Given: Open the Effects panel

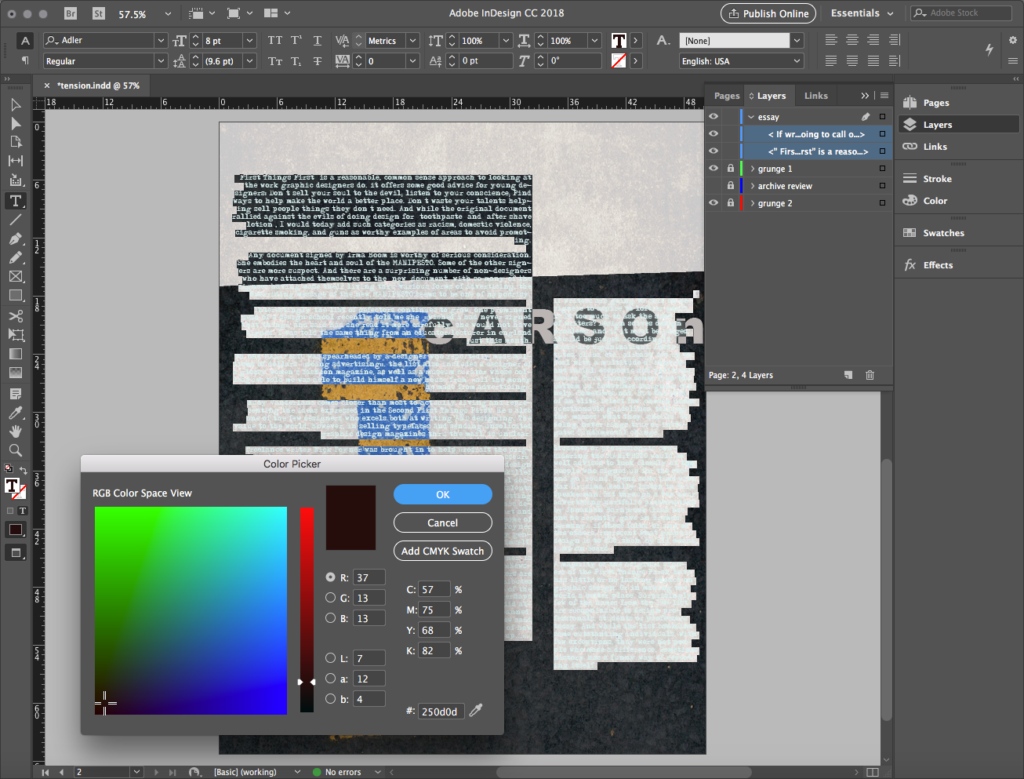Looking at the screenshot, I should pyautogui.click(x=937, y=265).
